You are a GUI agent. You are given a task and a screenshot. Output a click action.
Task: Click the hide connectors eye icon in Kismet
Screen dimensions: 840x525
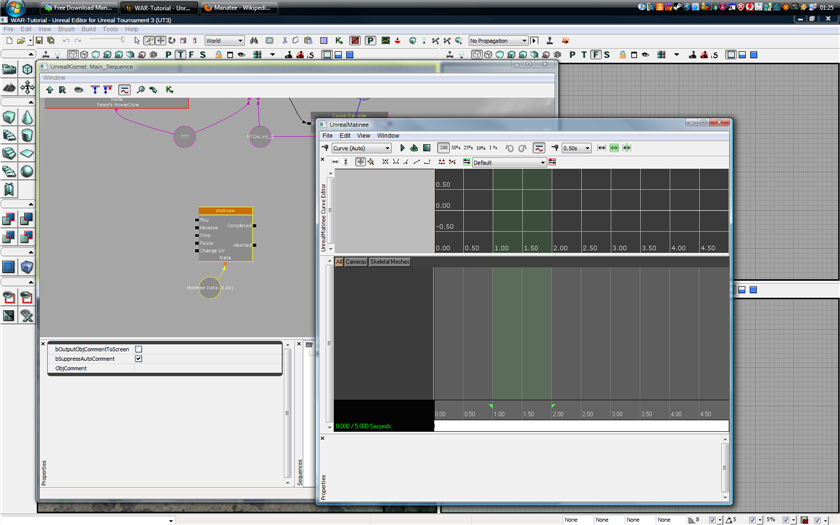coord(79,90)
